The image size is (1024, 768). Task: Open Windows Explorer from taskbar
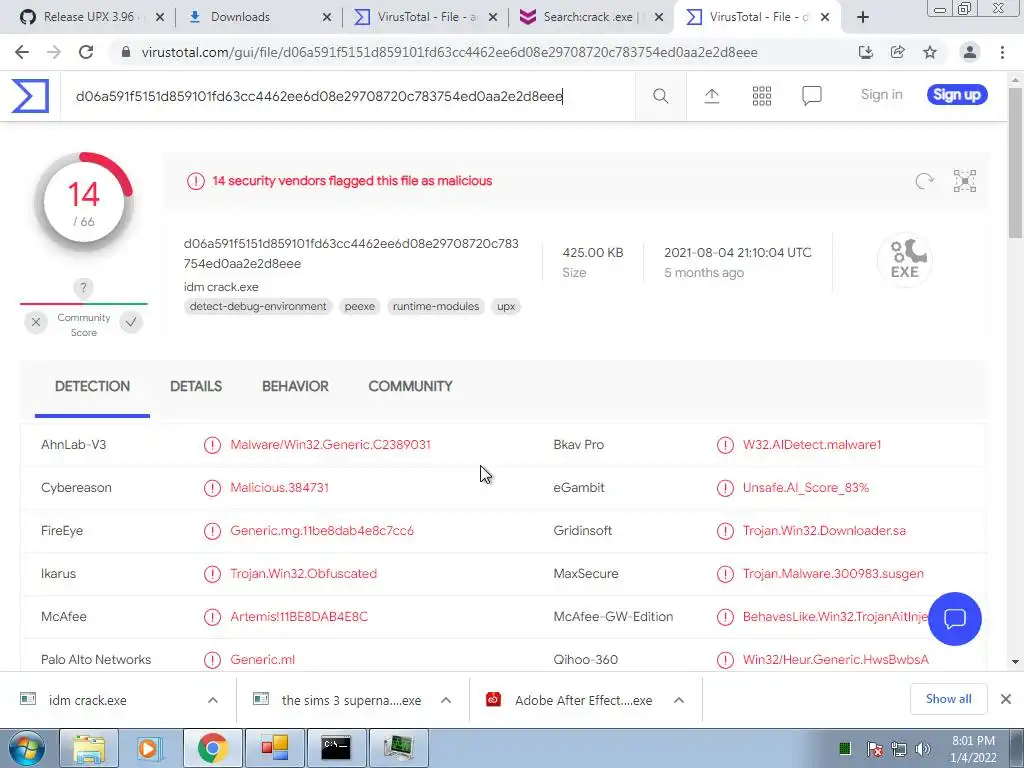(88, 748)
